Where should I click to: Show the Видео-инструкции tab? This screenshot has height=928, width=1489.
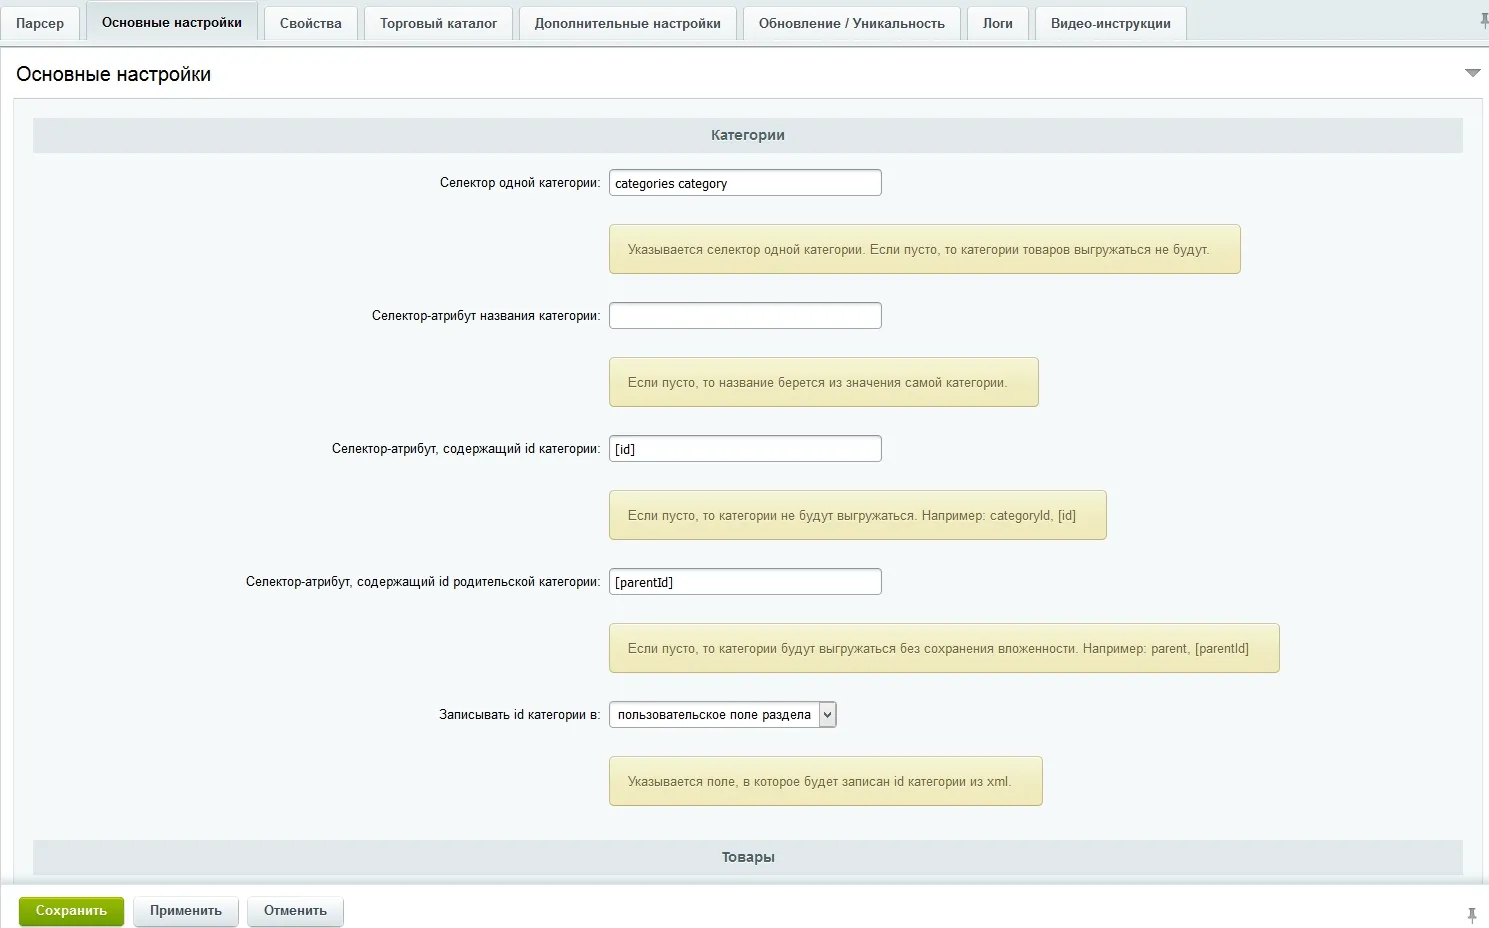pyautogui.click(x=1110, y=23)
